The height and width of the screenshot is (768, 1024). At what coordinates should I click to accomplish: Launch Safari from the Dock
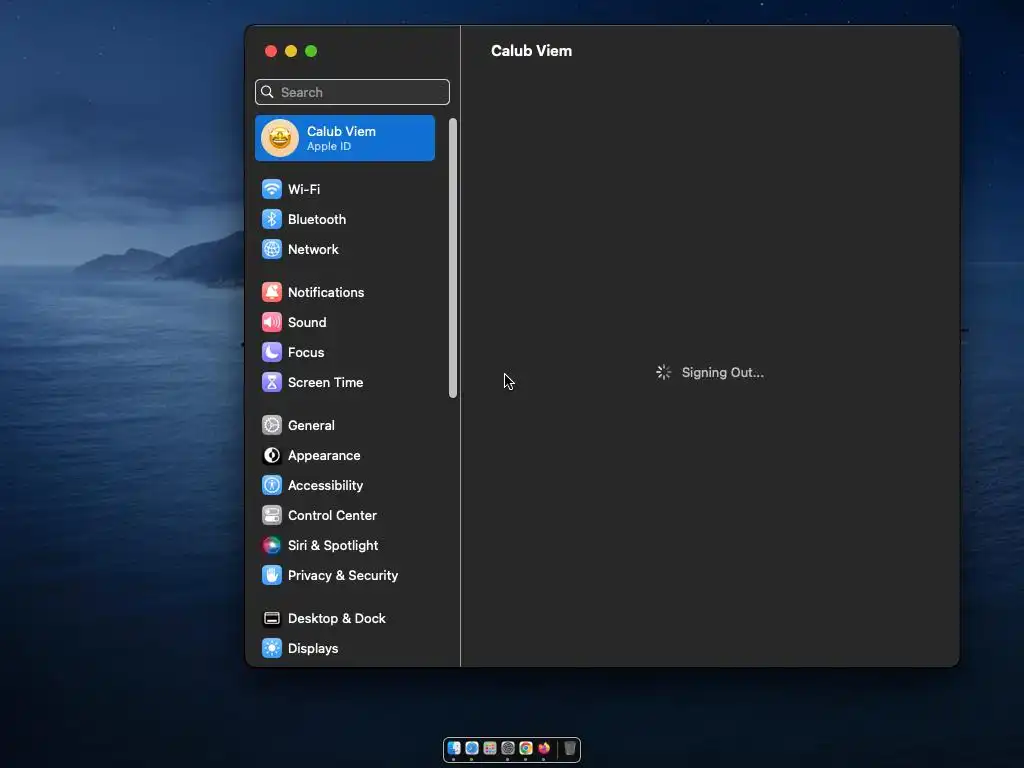(472, 748)
